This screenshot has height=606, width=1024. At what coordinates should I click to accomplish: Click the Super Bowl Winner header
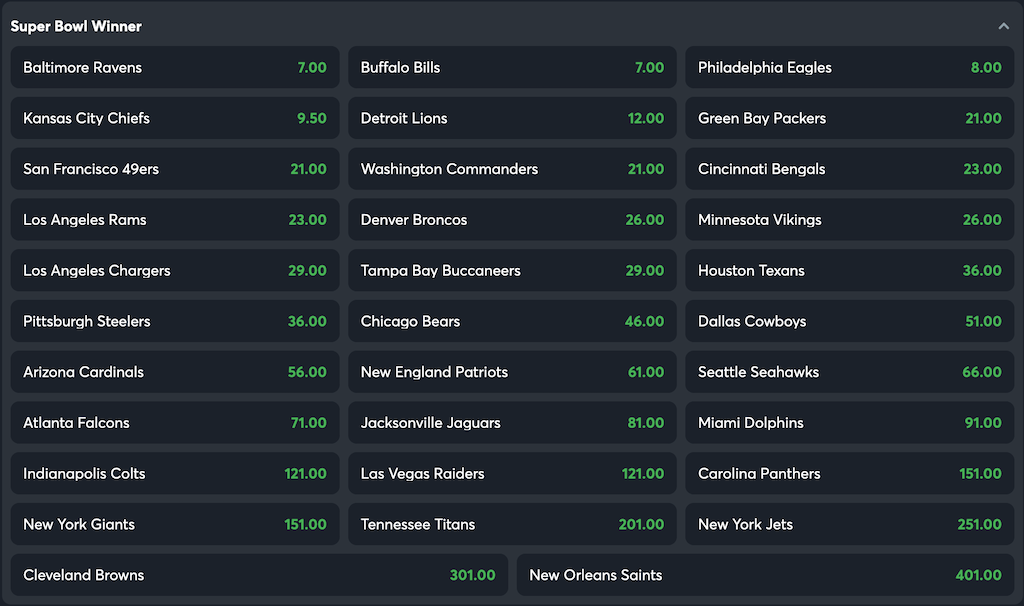pos(76,26)
